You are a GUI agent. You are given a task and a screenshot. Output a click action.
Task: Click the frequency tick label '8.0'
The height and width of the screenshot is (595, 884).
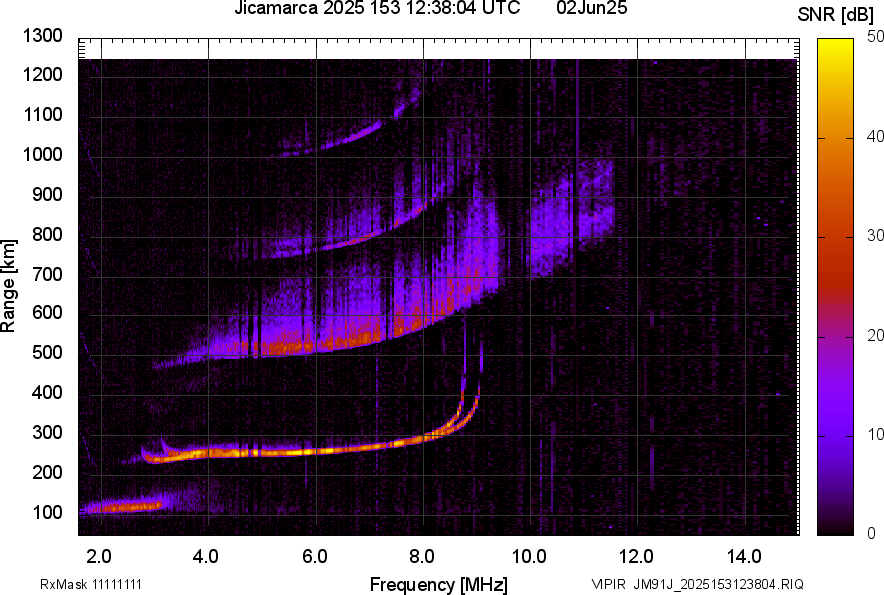click(422, 557)
